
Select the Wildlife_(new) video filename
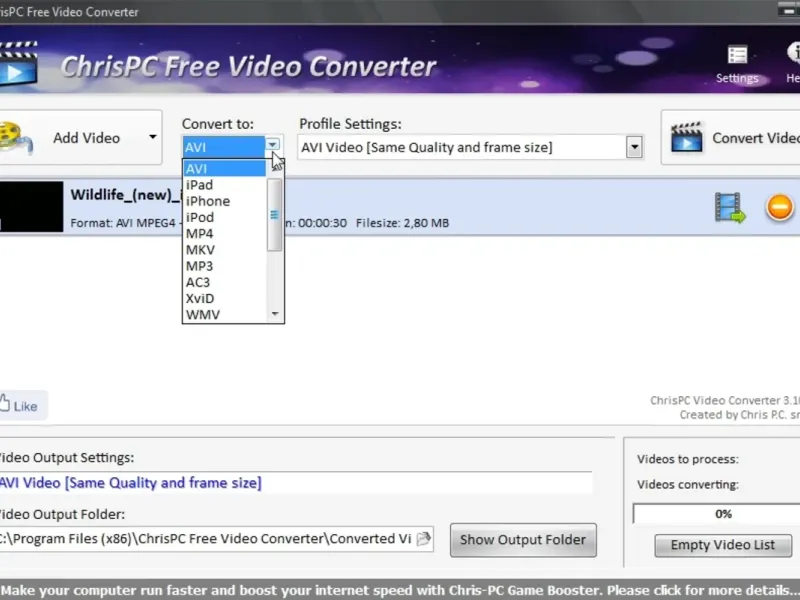click(x=126, y=194)
